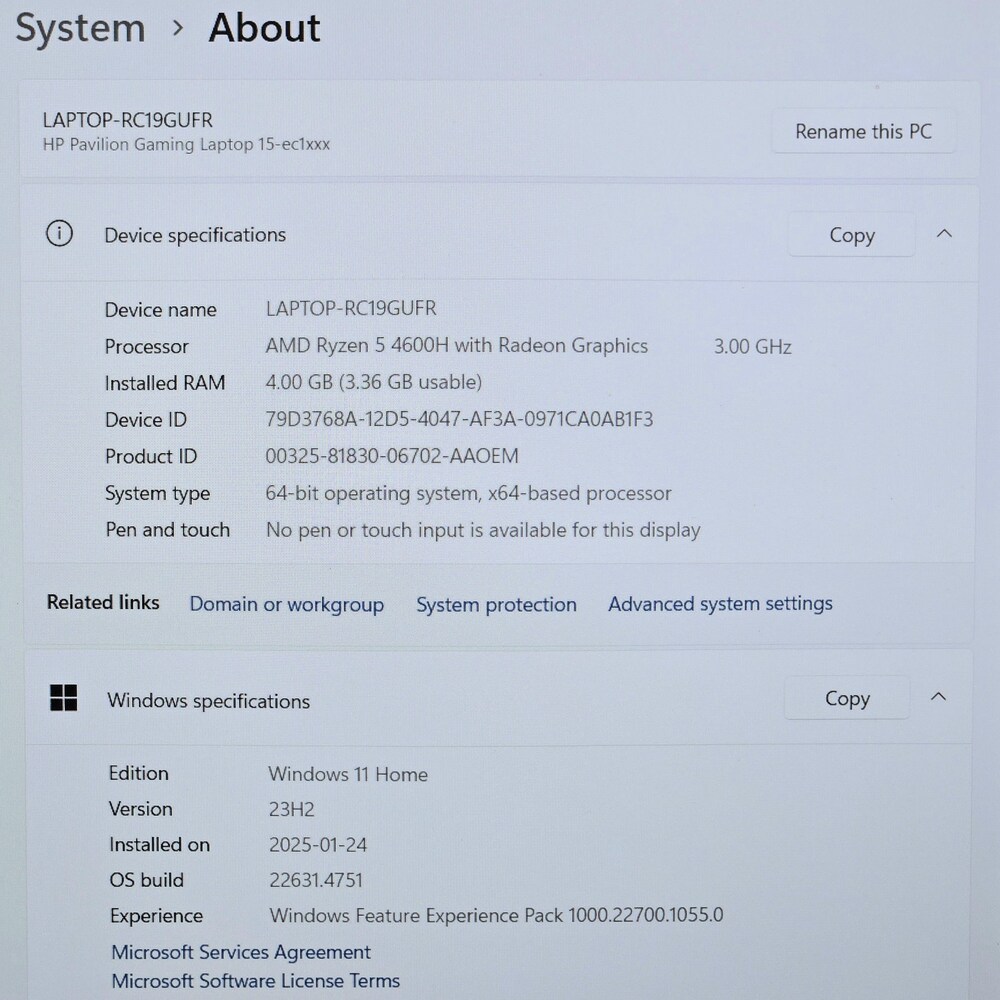Click the Product ID row label
The image size is (1000, 1000).
151,457
